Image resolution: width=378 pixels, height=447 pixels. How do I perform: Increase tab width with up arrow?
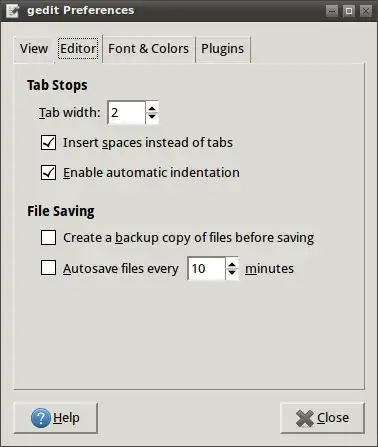click(152, 108)
